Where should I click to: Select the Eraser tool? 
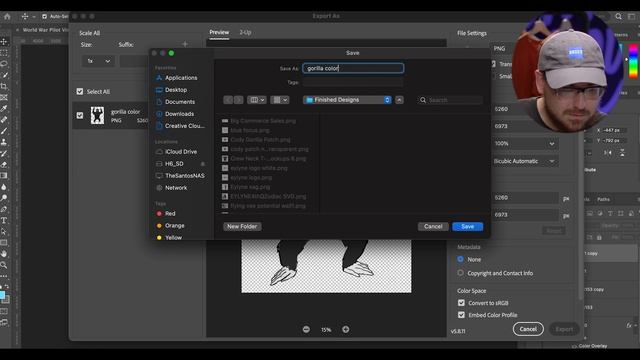coord(4,164)
